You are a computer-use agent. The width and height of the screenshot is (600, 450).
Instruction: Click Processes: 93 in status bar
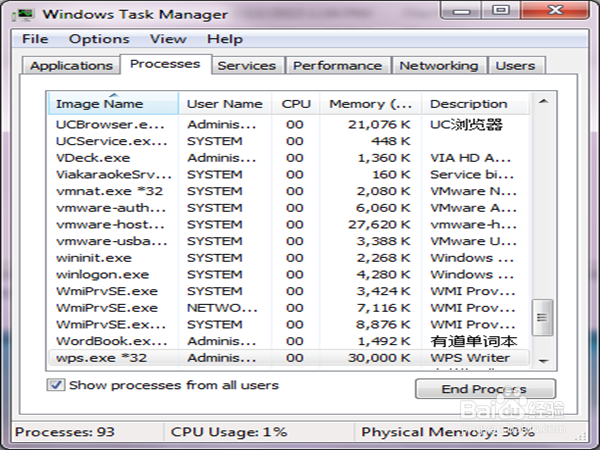65,432
